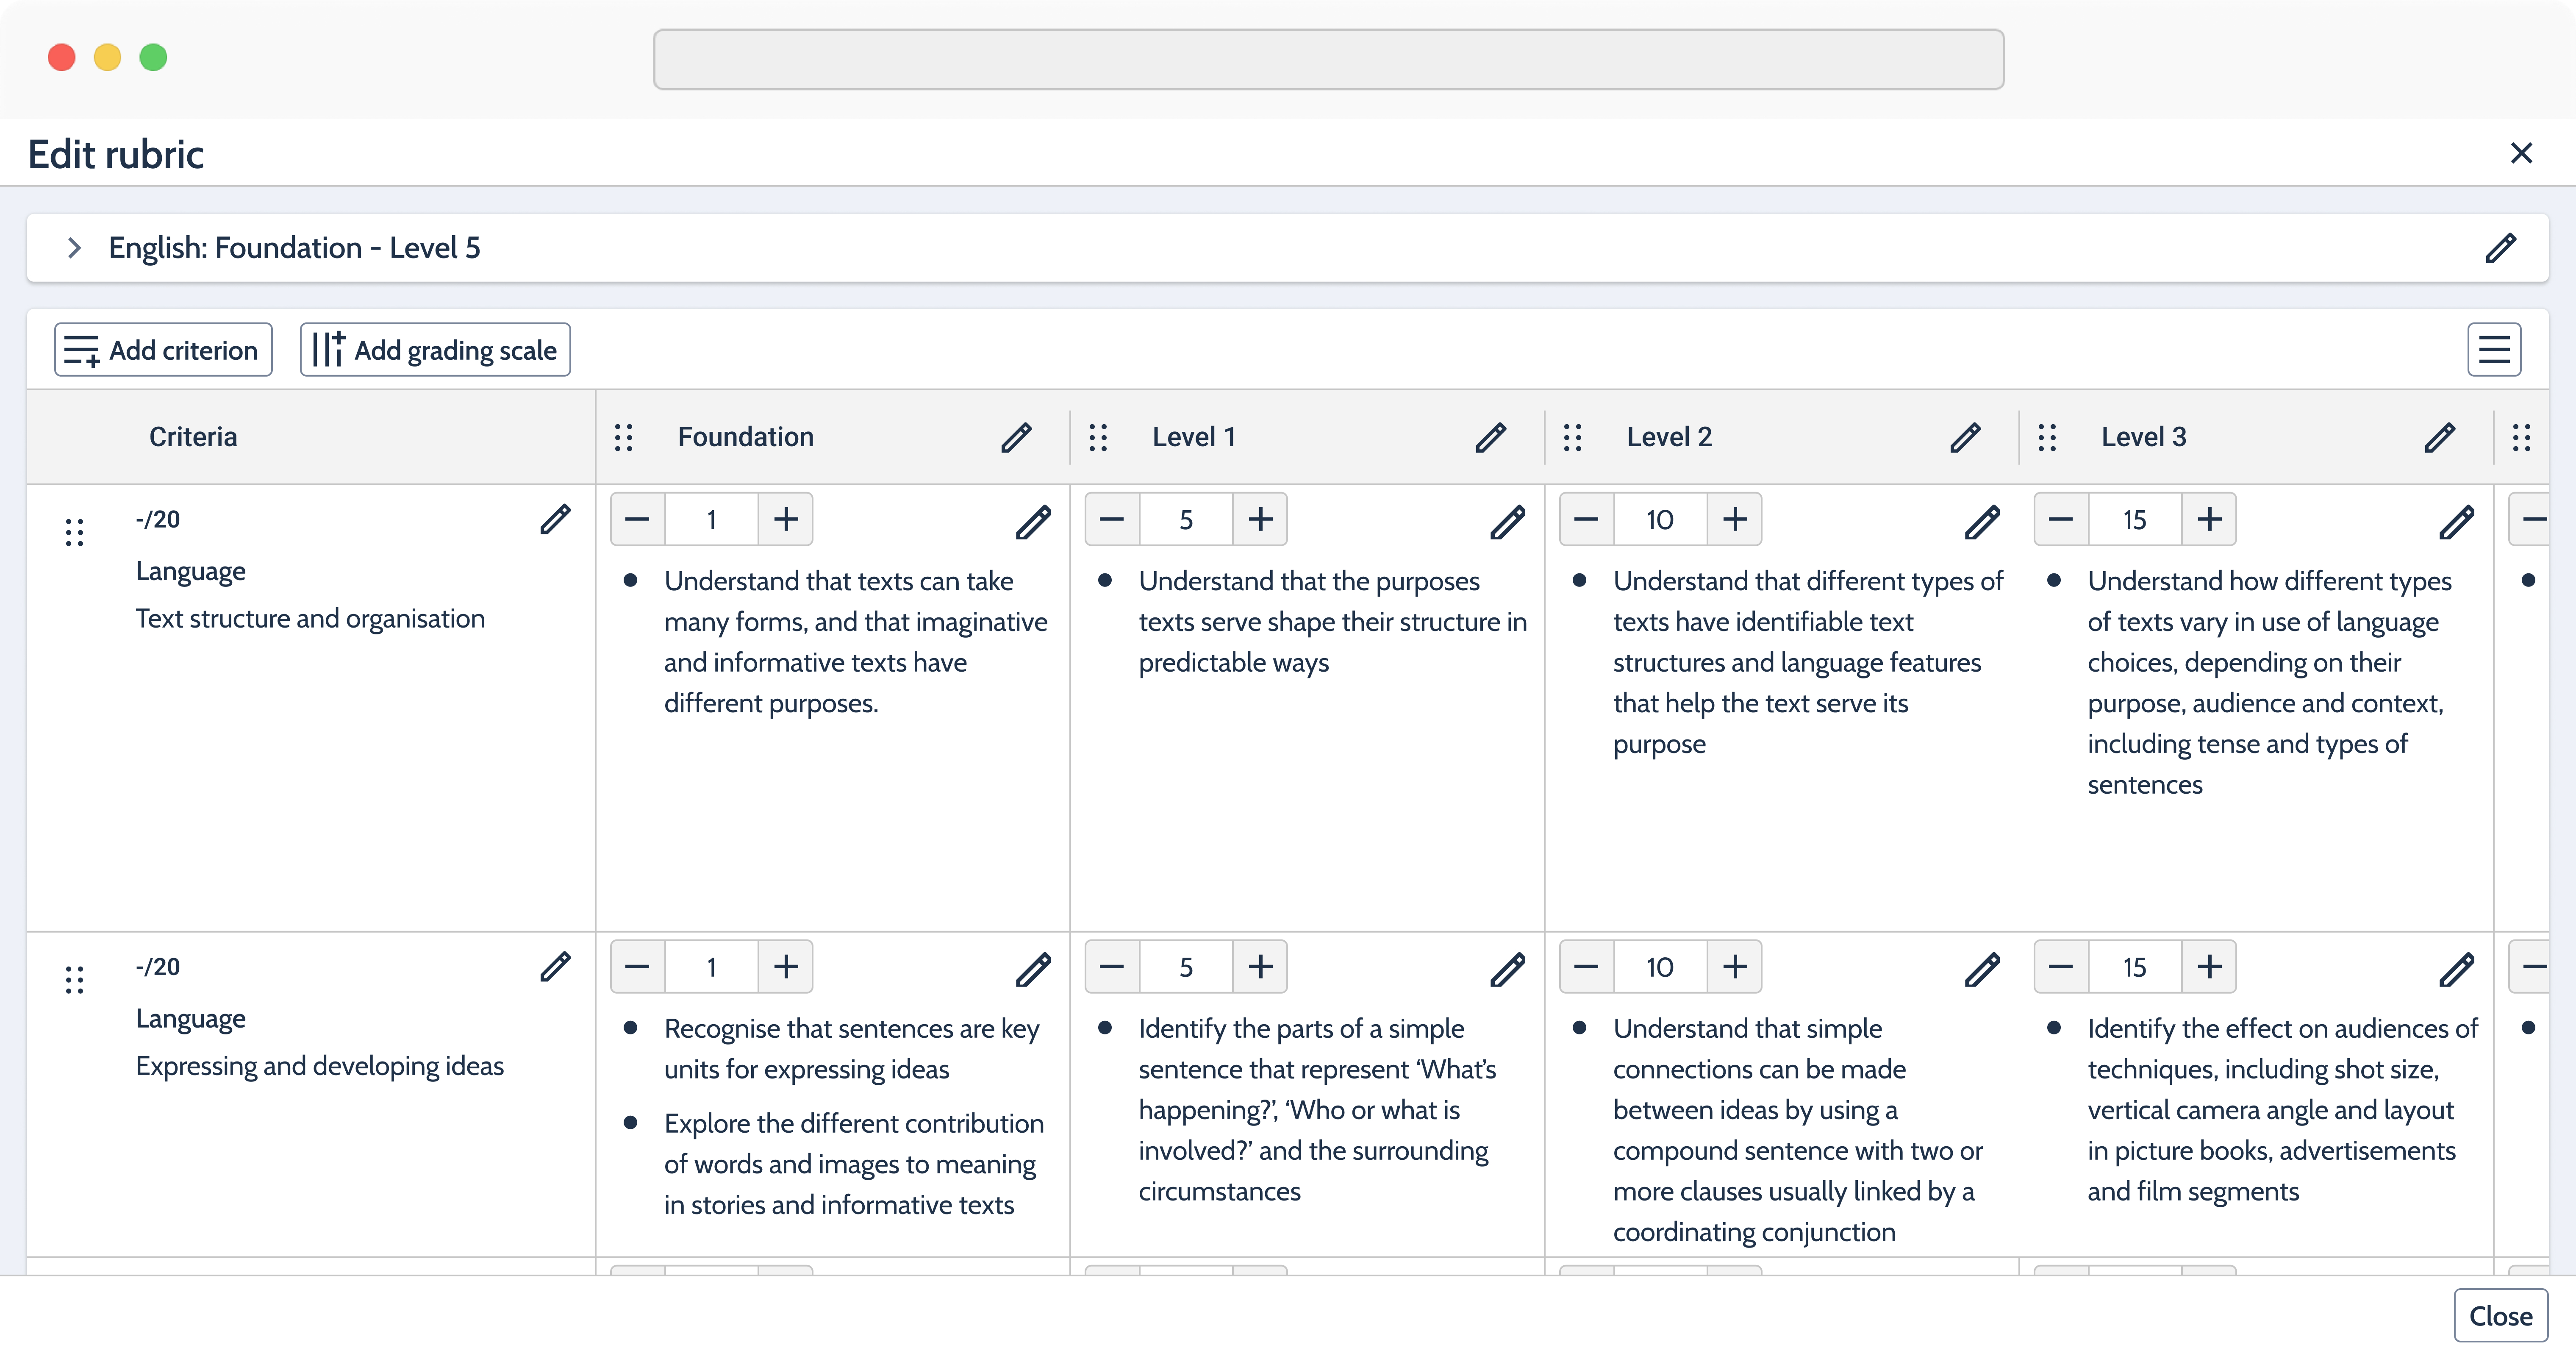Increase Level 3 score for Text structure row
Viewport: 2576px width, 1356px height.
pyautogui.click(x=2209, y=519)
